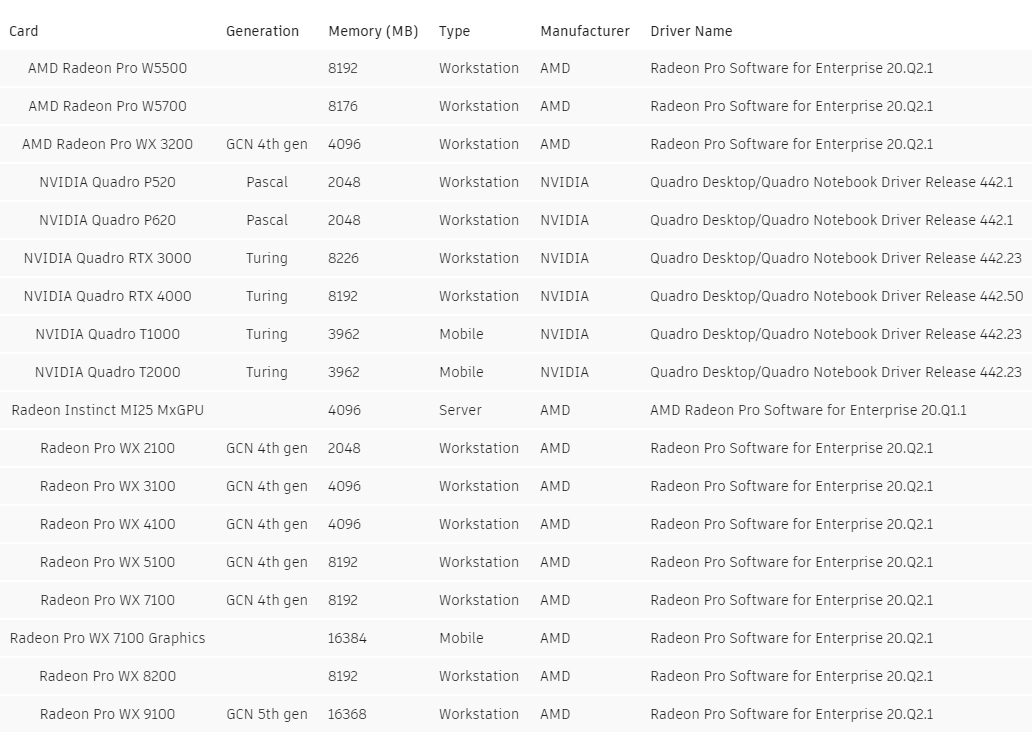Click the driver name ending in 442.50
Image resolution: width=1032 pixels, height=736 pixels.
click(x=837, y=296)
